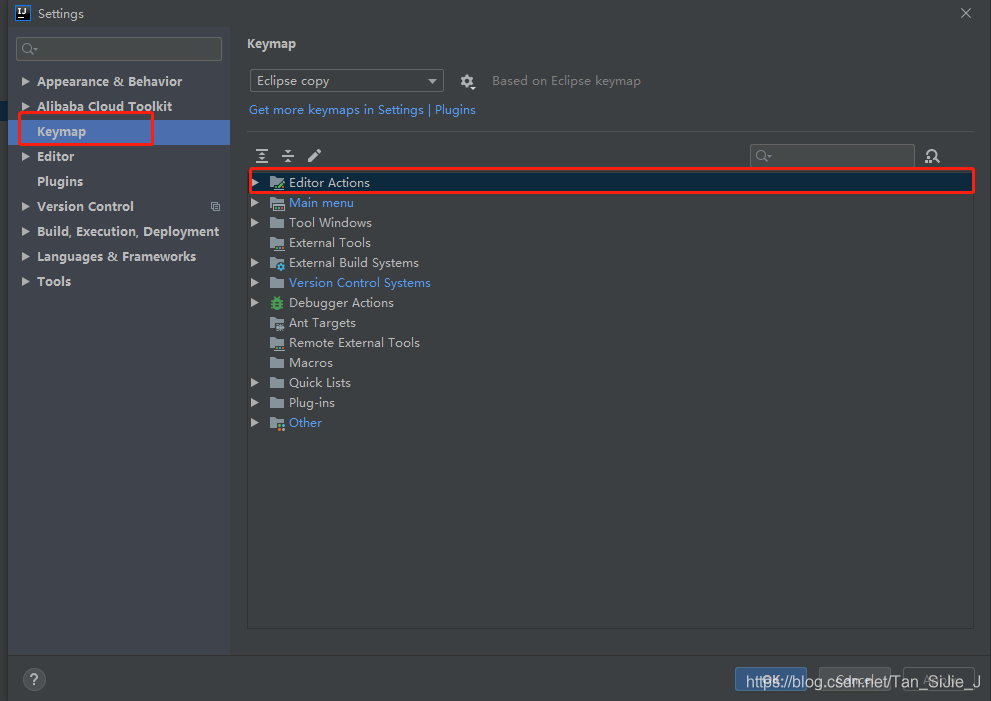This screenshot has width=991, height=701.
Task: Open the keymap gear options menu
Action: point(467,81)
